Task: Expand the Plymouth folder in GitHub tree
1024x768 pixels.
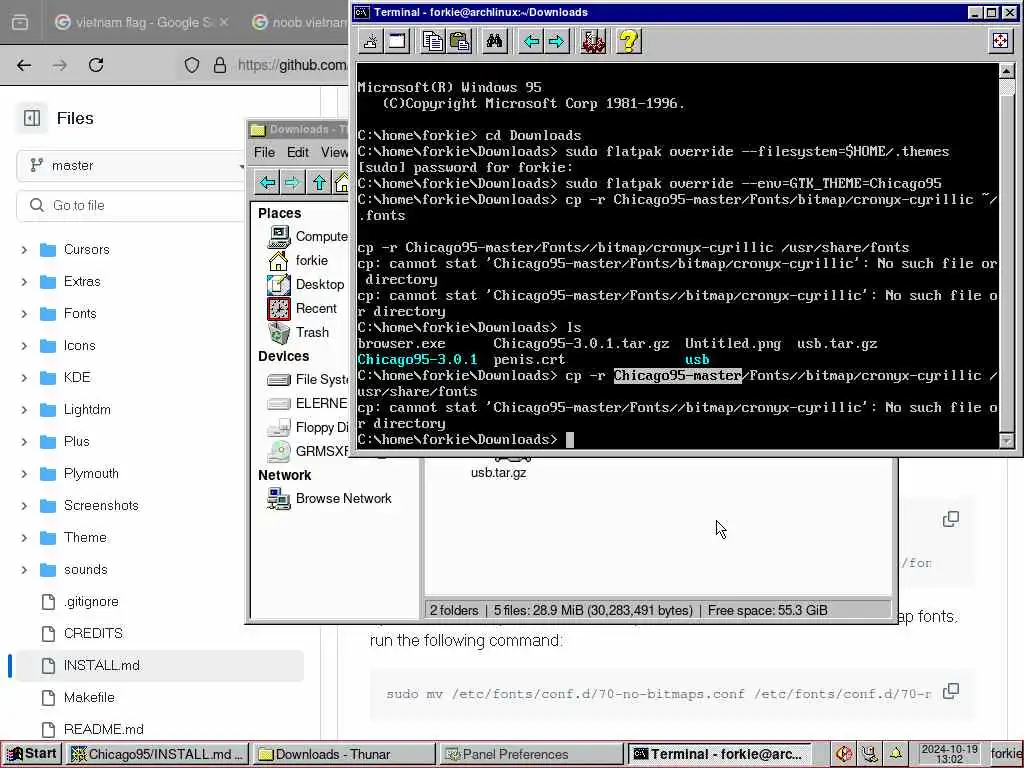Action: click(x=24, y=473)
